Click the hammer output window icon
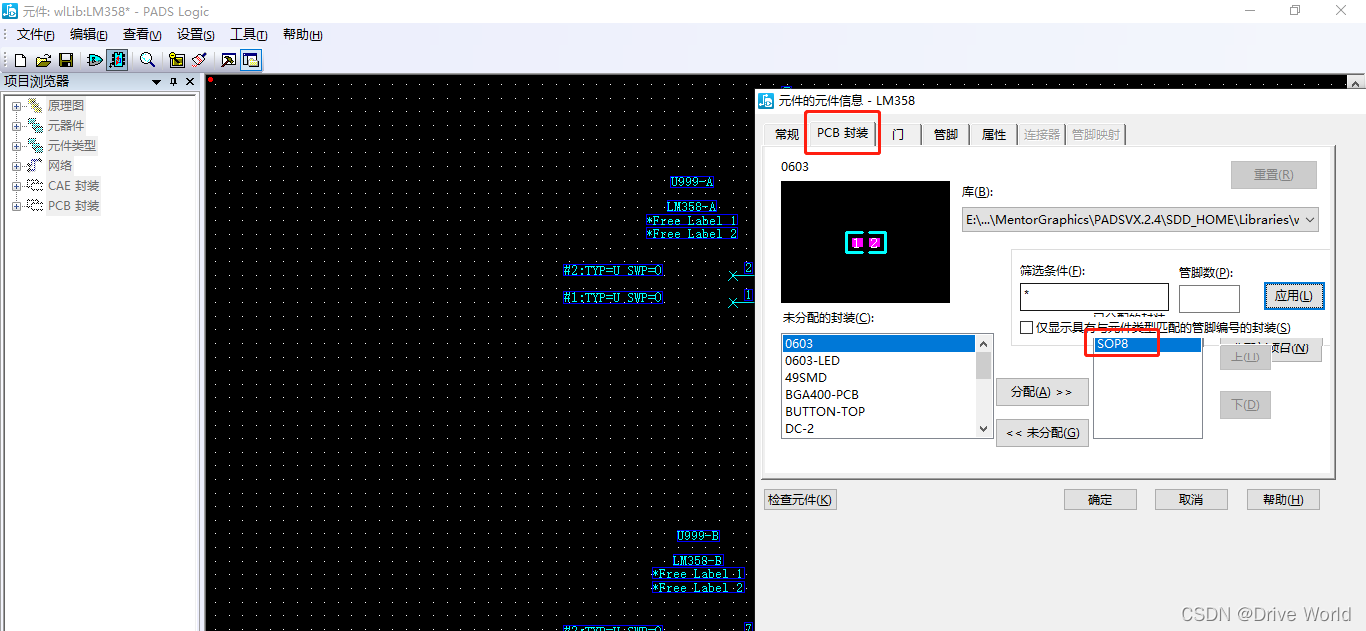The image size is (1366, 631). pyautogui.click(x=229, y=60)
